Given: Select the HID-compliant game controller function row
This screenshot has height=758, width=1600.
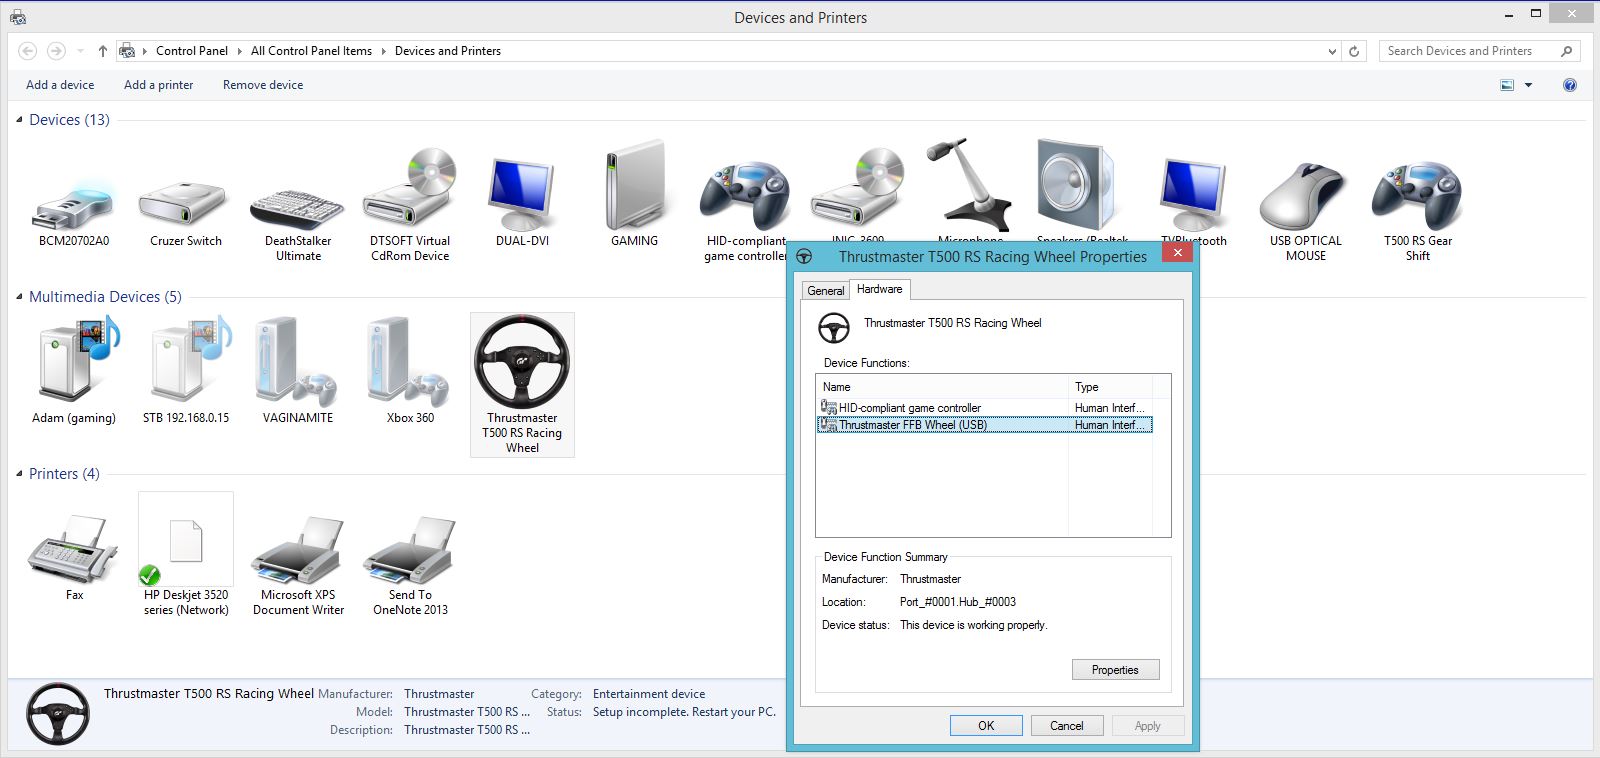Looking at the screenshot, I should pos(985,408).
